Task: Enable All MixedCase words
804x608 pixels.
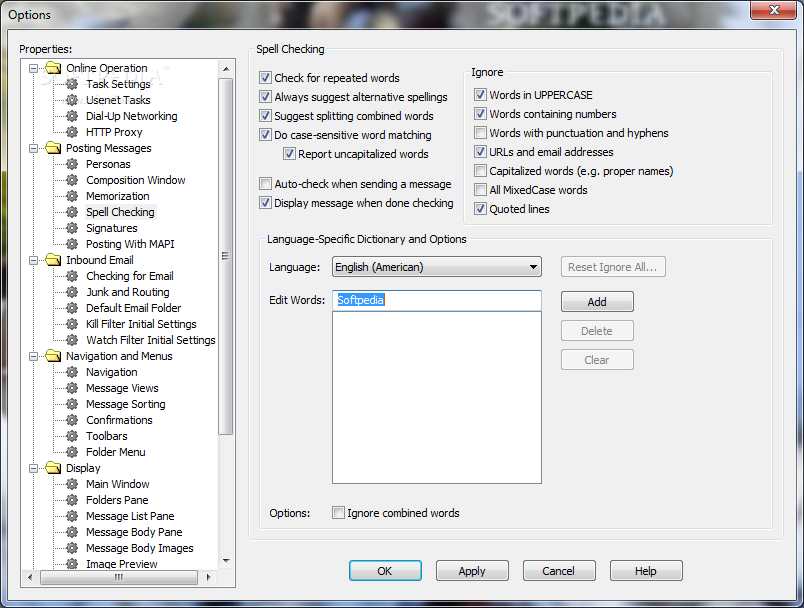Action: 480,190
